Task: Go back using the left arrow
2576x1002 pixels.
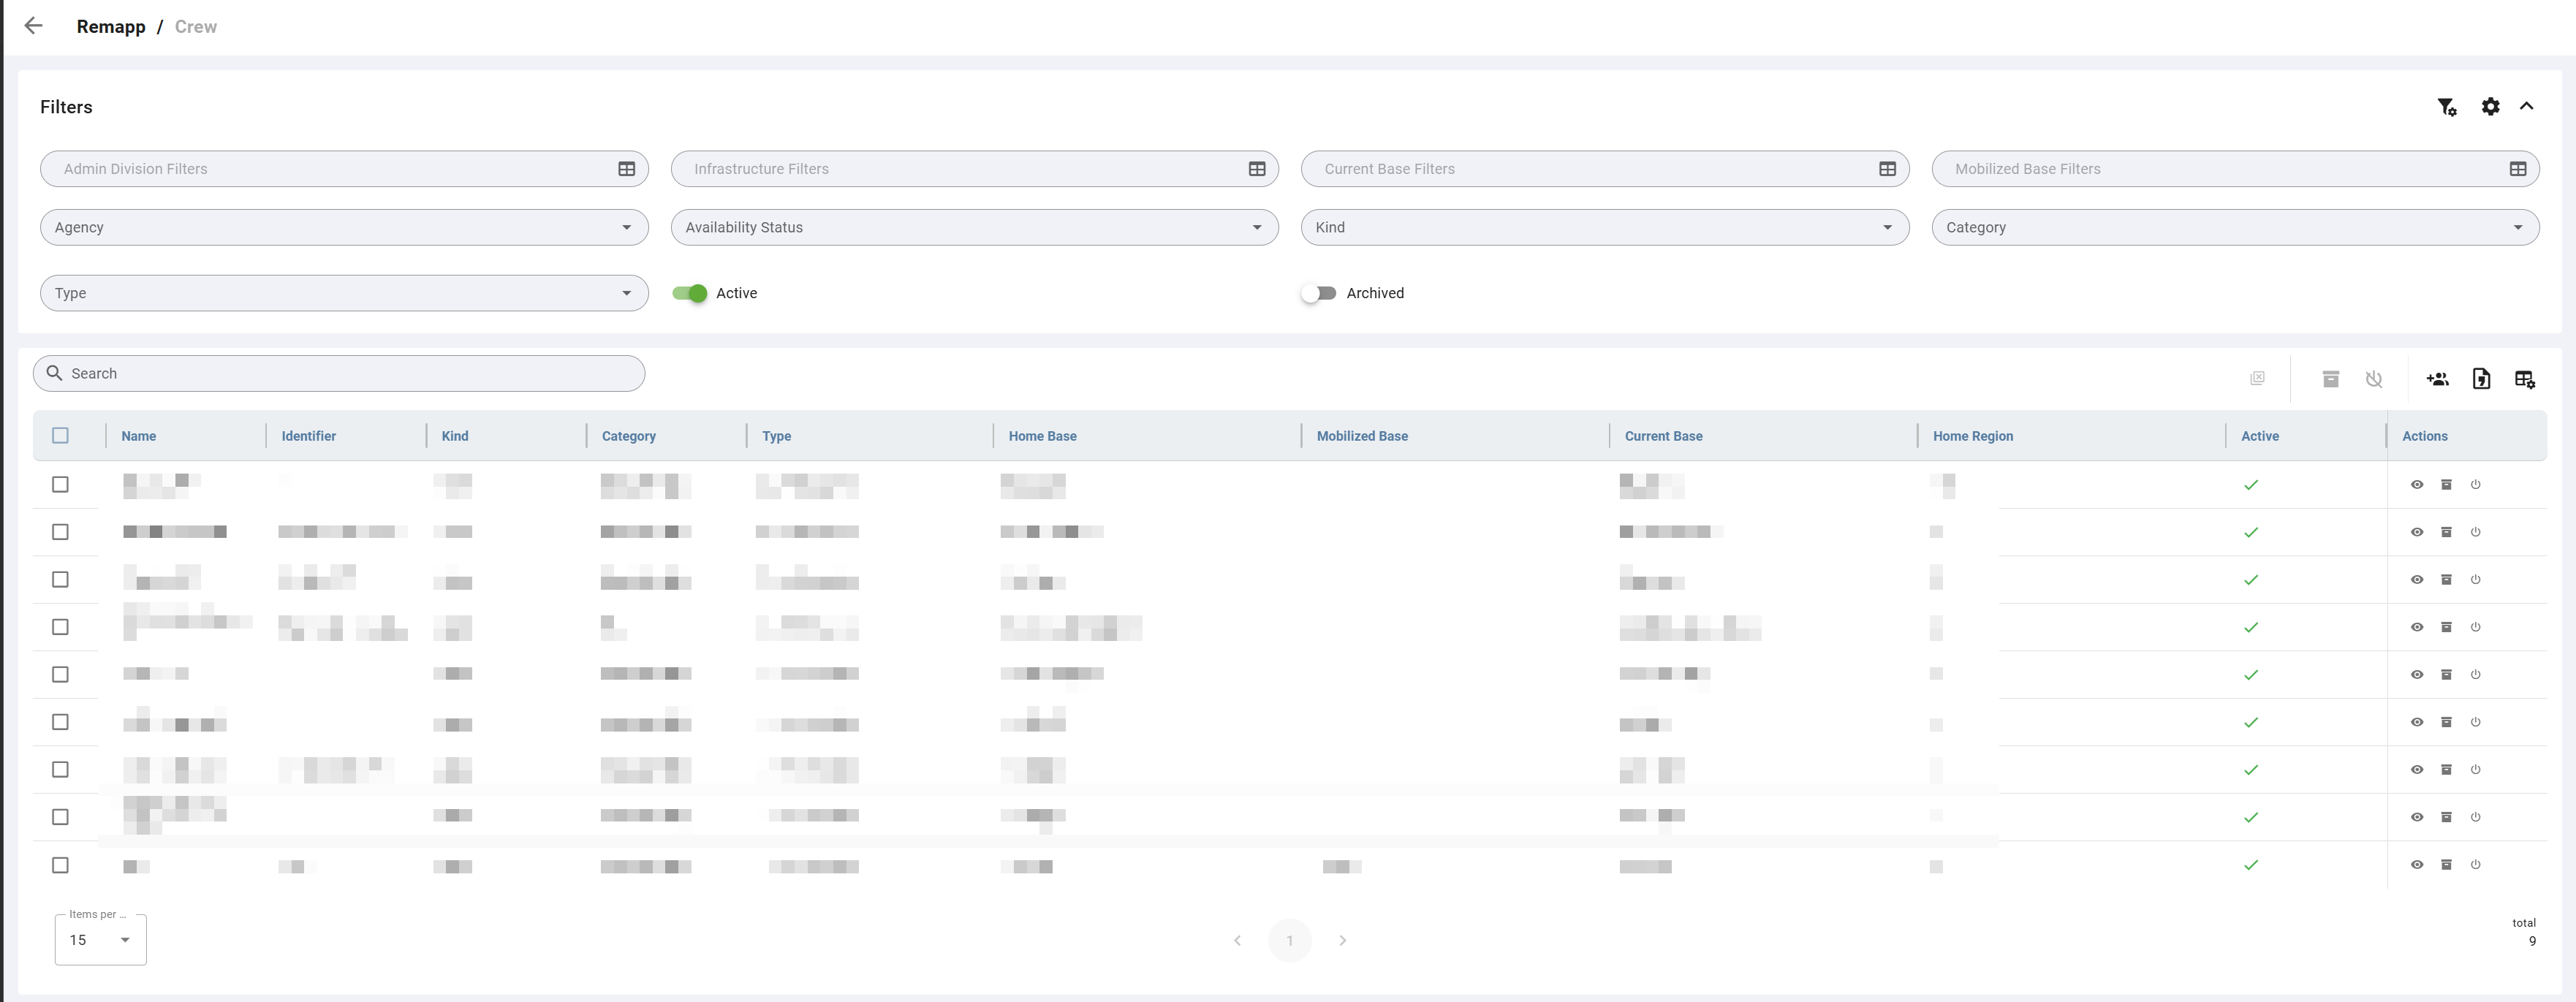Action: tap(33, 26)
